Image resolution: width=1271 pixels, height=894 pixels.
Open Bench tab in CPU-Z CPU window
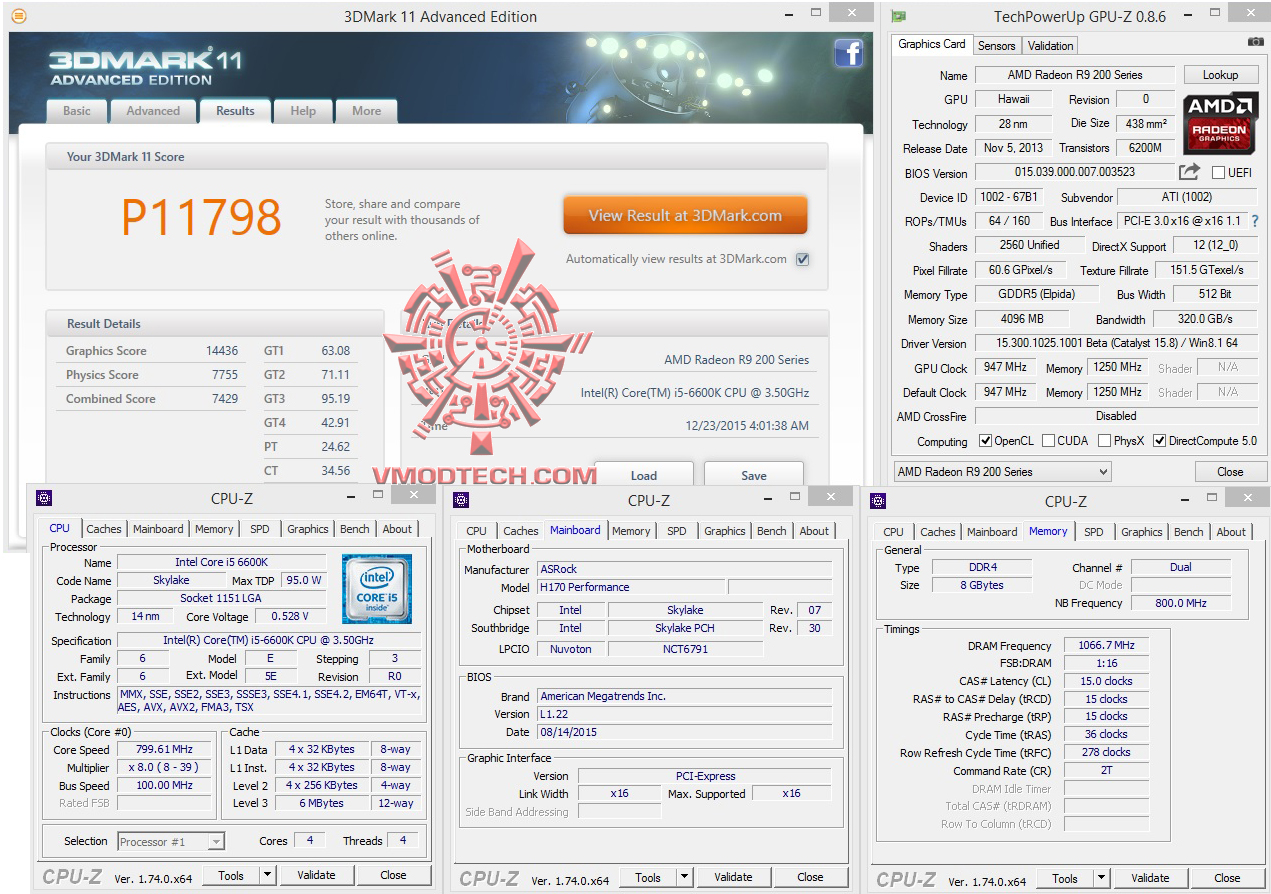[354, 529]
